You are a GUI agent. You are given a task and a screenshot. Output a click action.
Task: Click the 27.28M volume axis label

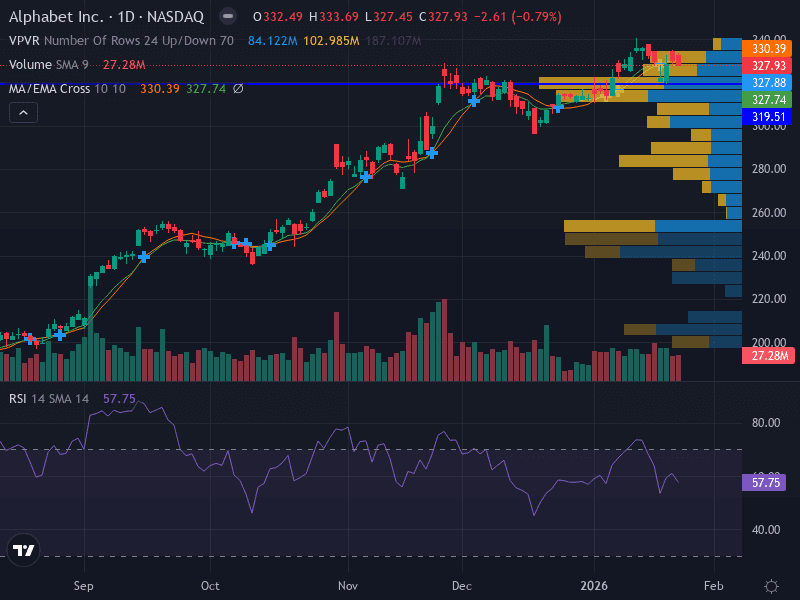pos(768,356)
